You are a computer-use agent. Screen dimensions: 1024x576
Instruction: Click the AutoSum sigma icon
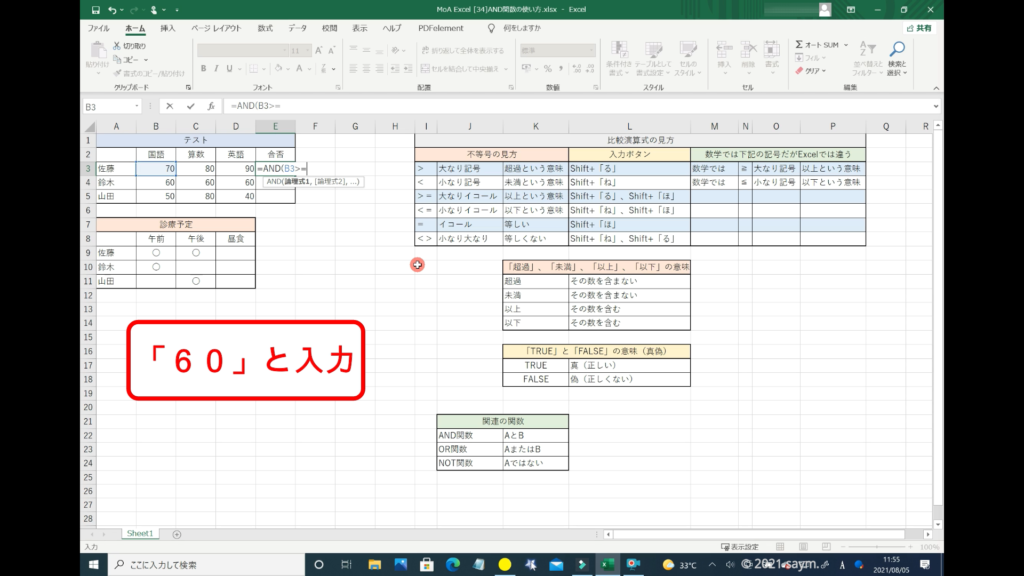coord(799,45)
